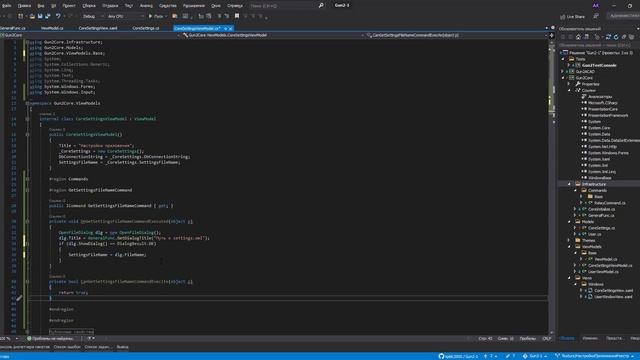
Task: Expand the Properties node in Solution Explorer
Action: click(x=569, y=84)
